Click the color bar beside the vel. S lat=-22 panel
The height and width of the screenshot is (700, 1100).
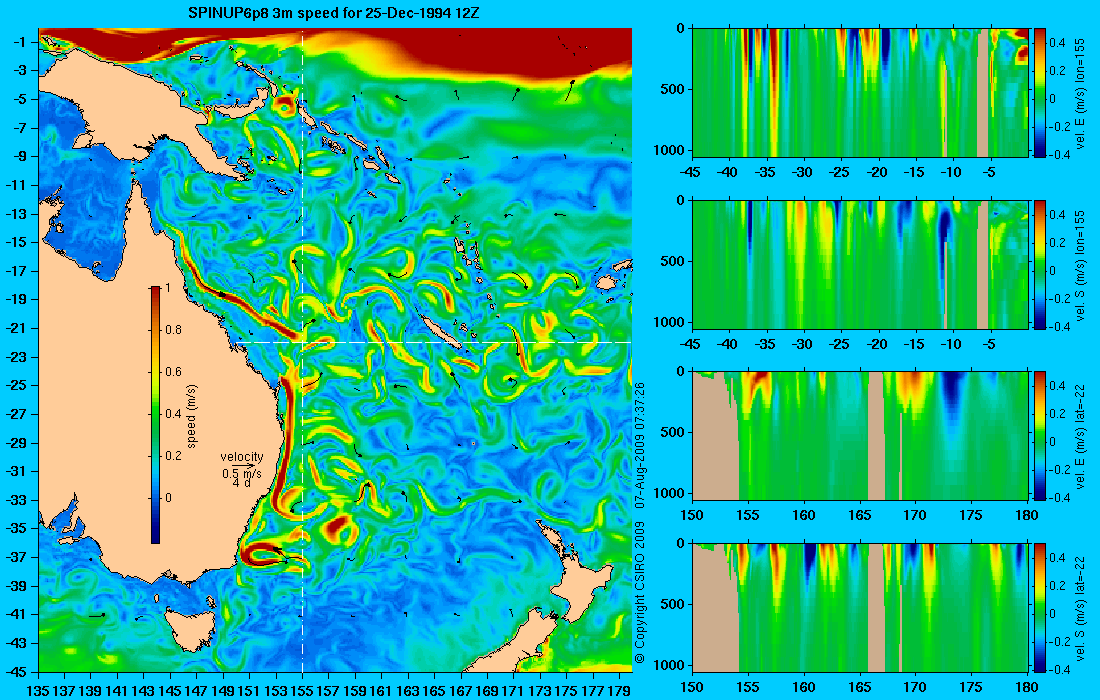[x=1040, y=607]
